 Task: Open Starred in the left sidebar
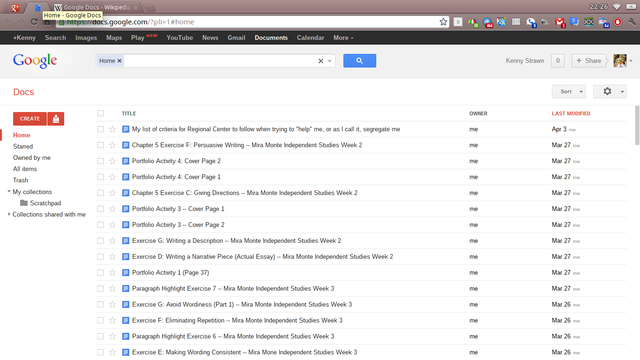23,147
